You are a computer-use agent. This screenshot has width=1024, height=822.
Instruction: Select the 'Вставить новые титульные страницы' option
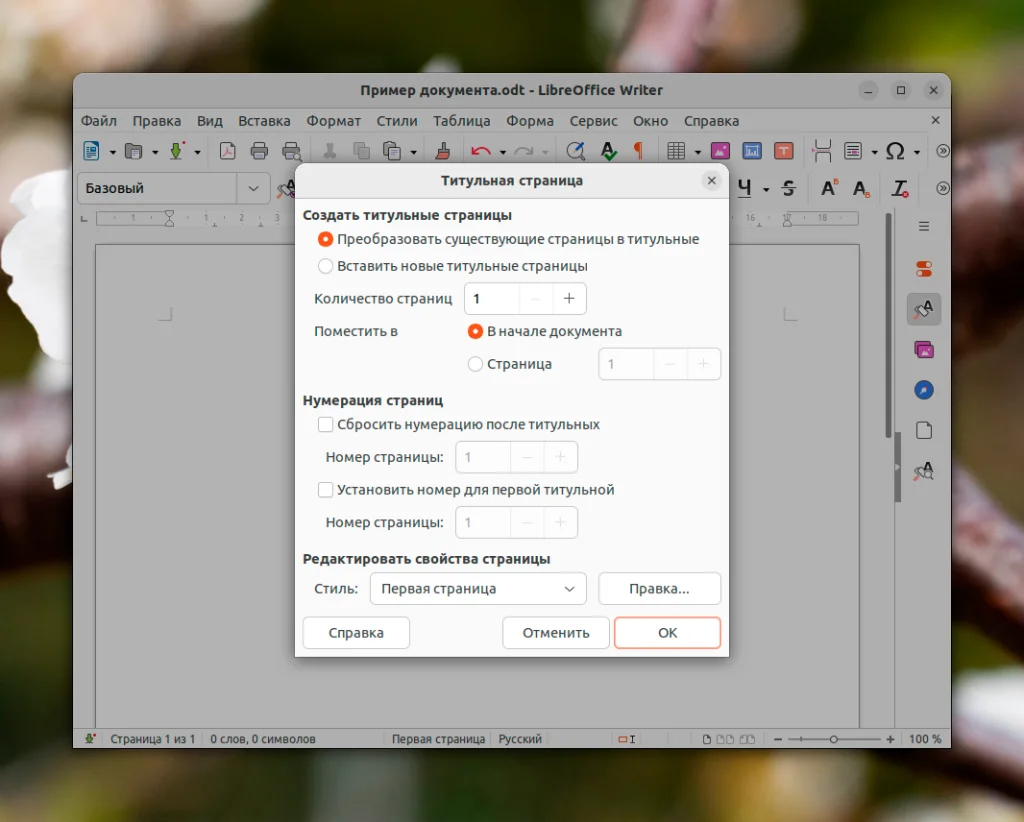point(325,265)
